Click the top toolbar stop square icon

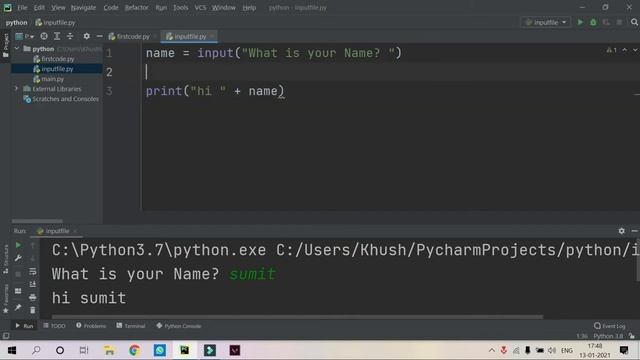tap(619, 22)
